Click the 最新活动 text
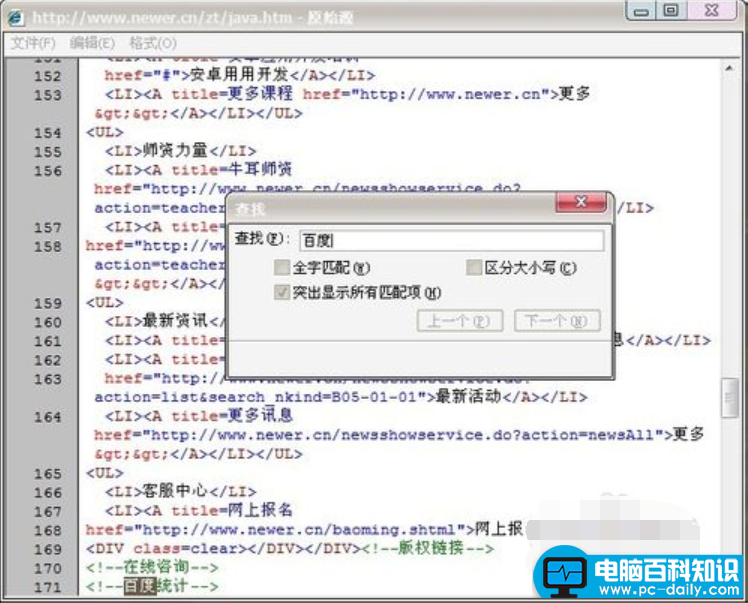This screenshot has height=603, width=748. click(x=468, y=396)
